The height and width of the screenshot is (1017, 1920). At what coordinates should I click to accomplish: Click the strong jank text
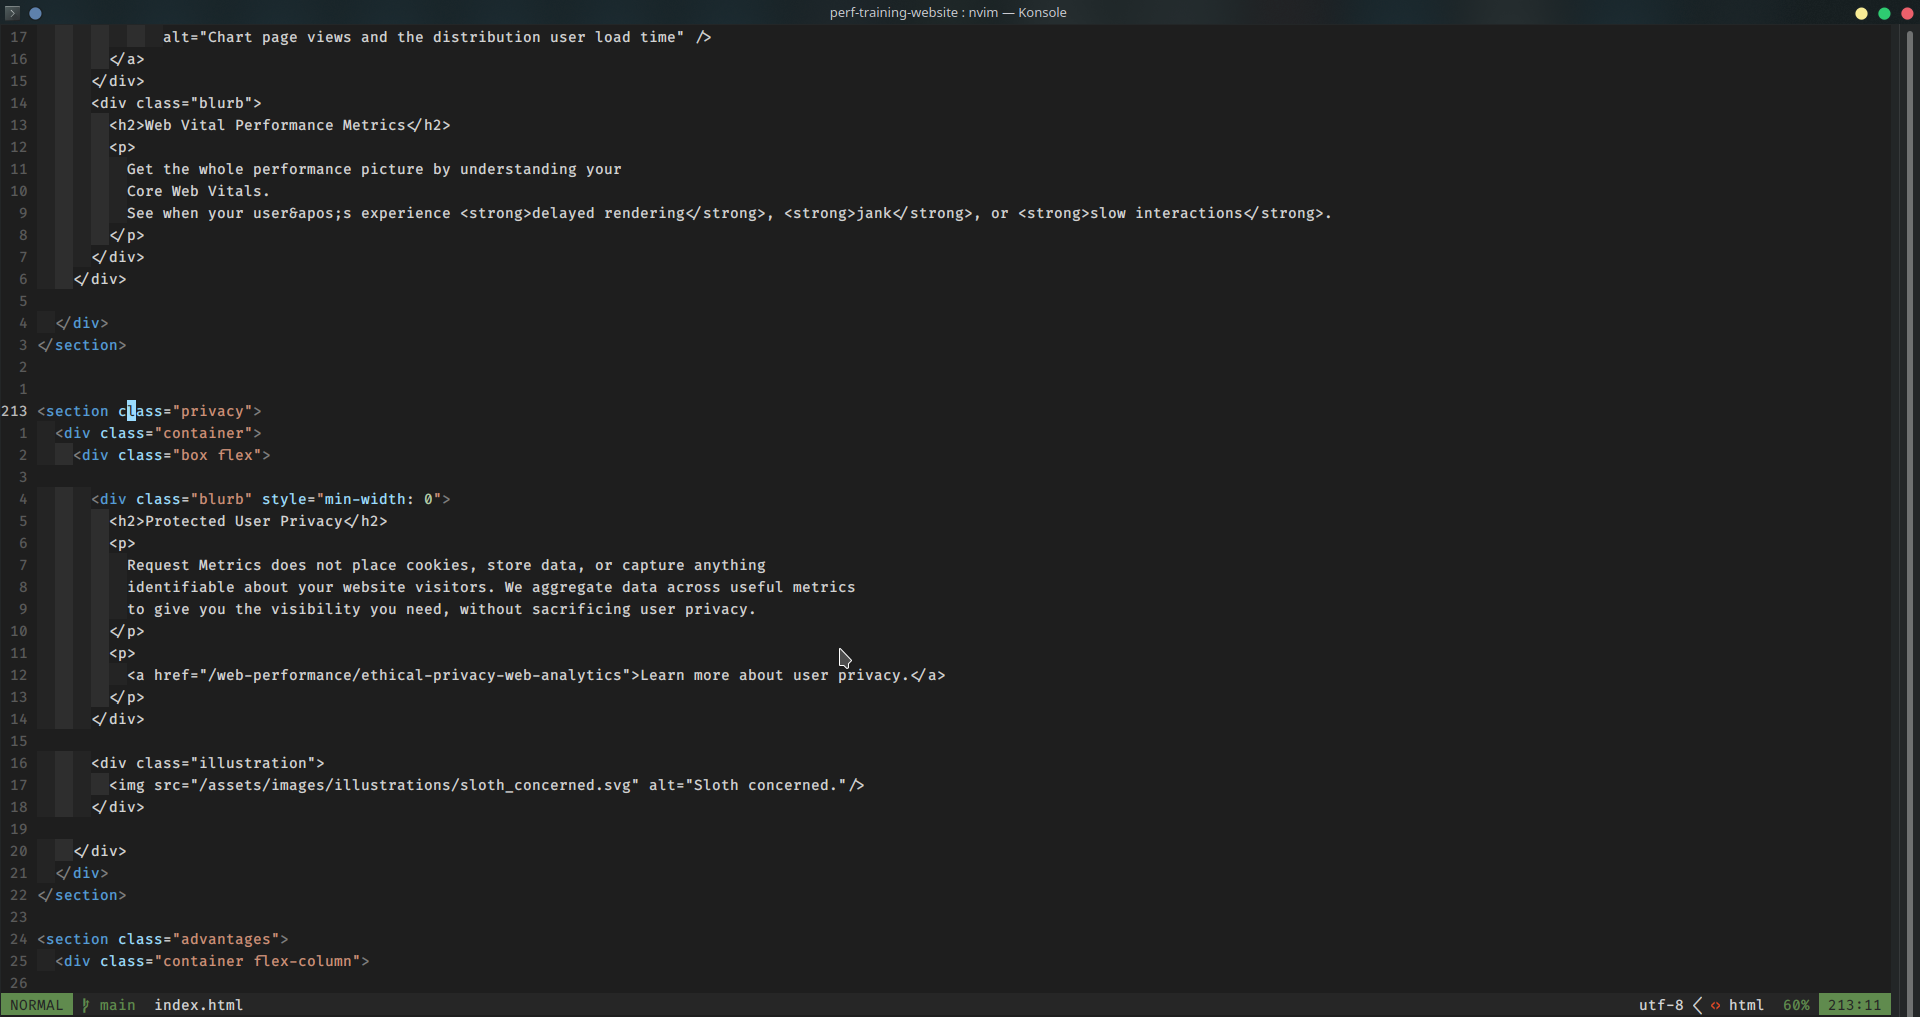(874, 213)
